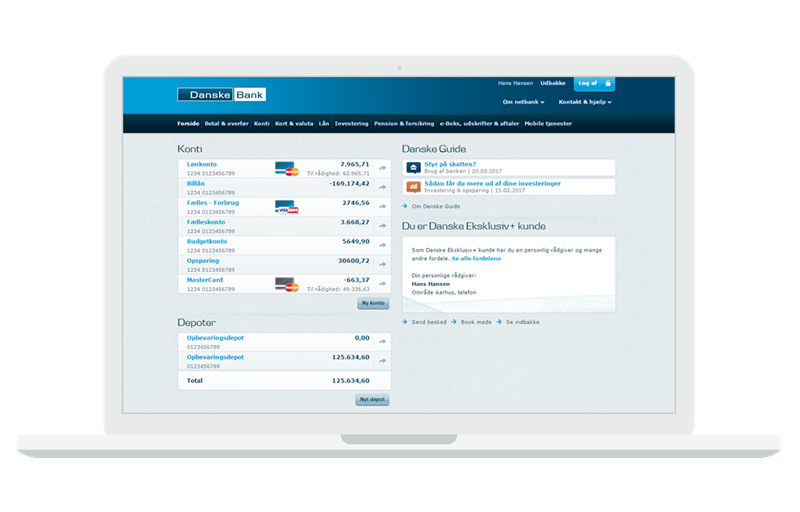This screenshot has width=800, height=512.
Task: Click the arrow icon on the Billån row
Action: 382,188
